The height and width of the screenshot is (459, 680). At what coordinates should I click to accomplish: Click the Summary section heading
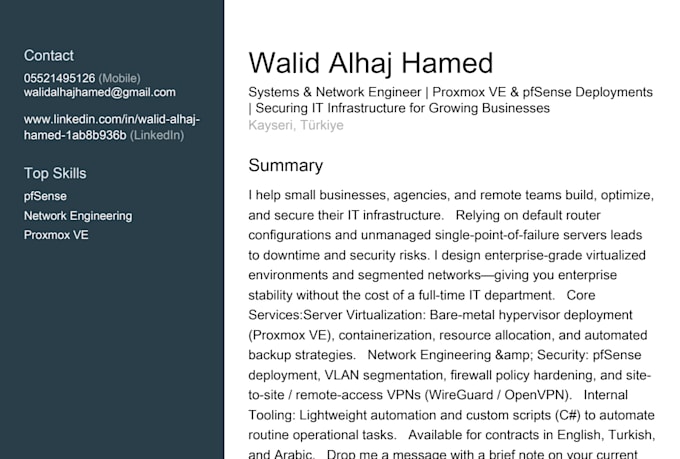click(285, 165)
